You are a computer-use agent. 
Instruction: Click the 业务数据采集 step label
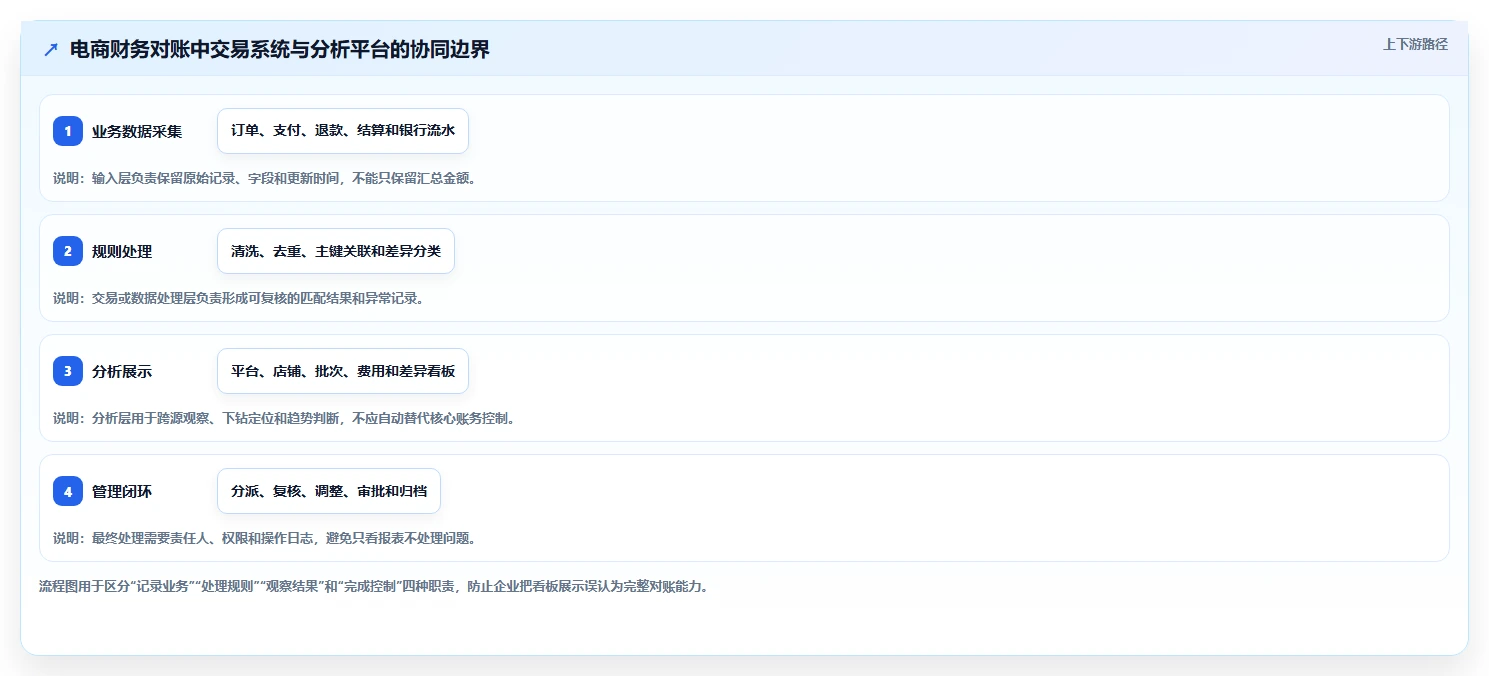coord(137,131)
